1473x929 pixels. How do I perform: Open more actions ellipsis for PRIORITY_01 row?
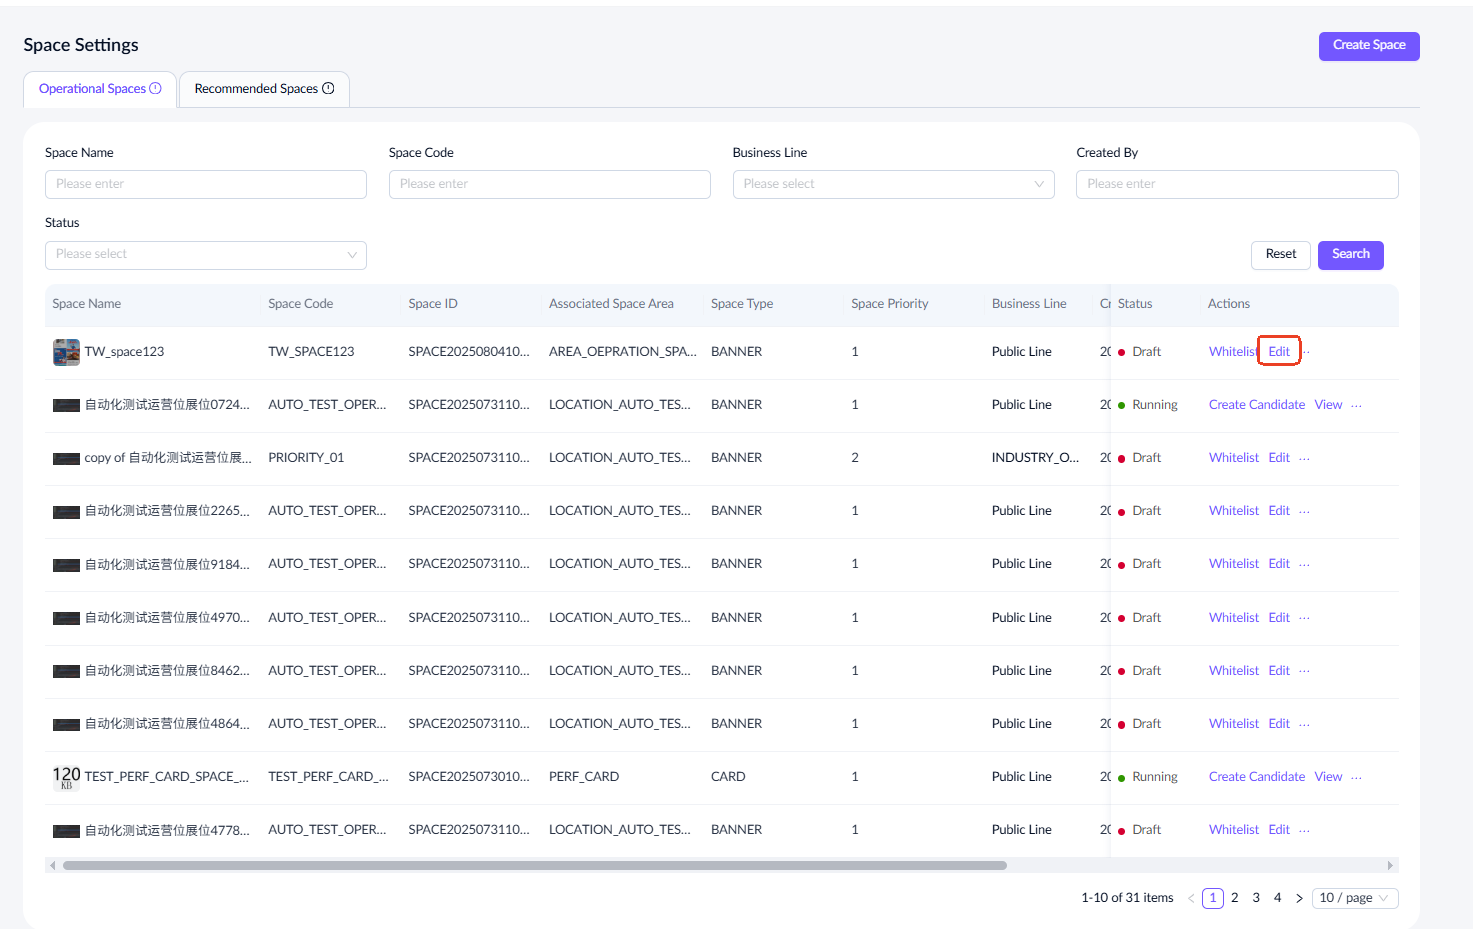tap(1304, 458)
